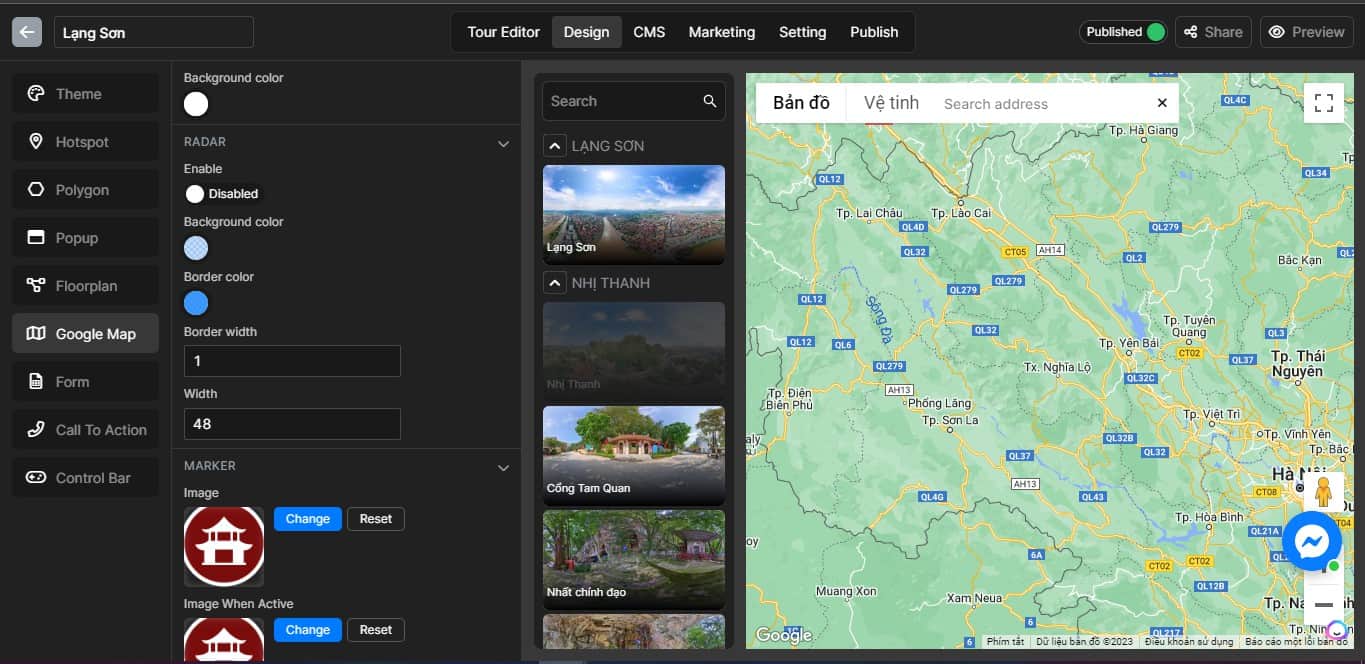Click the fullscreen map icon

(1323, 103)
